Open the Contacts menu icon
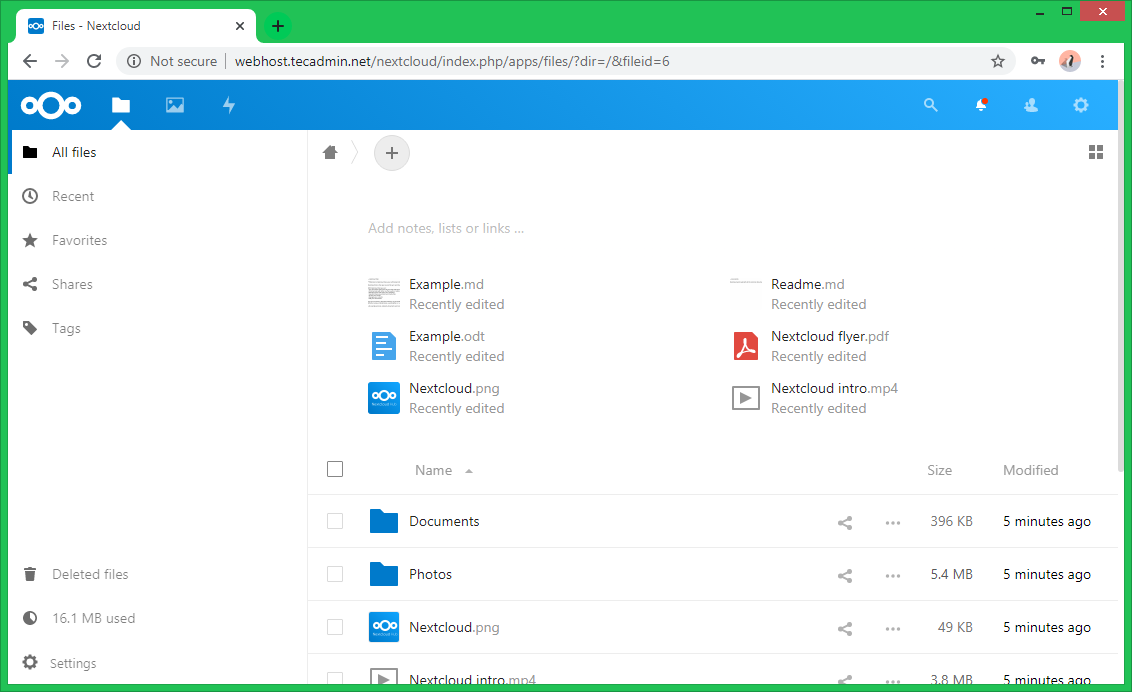The height and width of the screenshot is (692, 1132). pos(1031,105)
